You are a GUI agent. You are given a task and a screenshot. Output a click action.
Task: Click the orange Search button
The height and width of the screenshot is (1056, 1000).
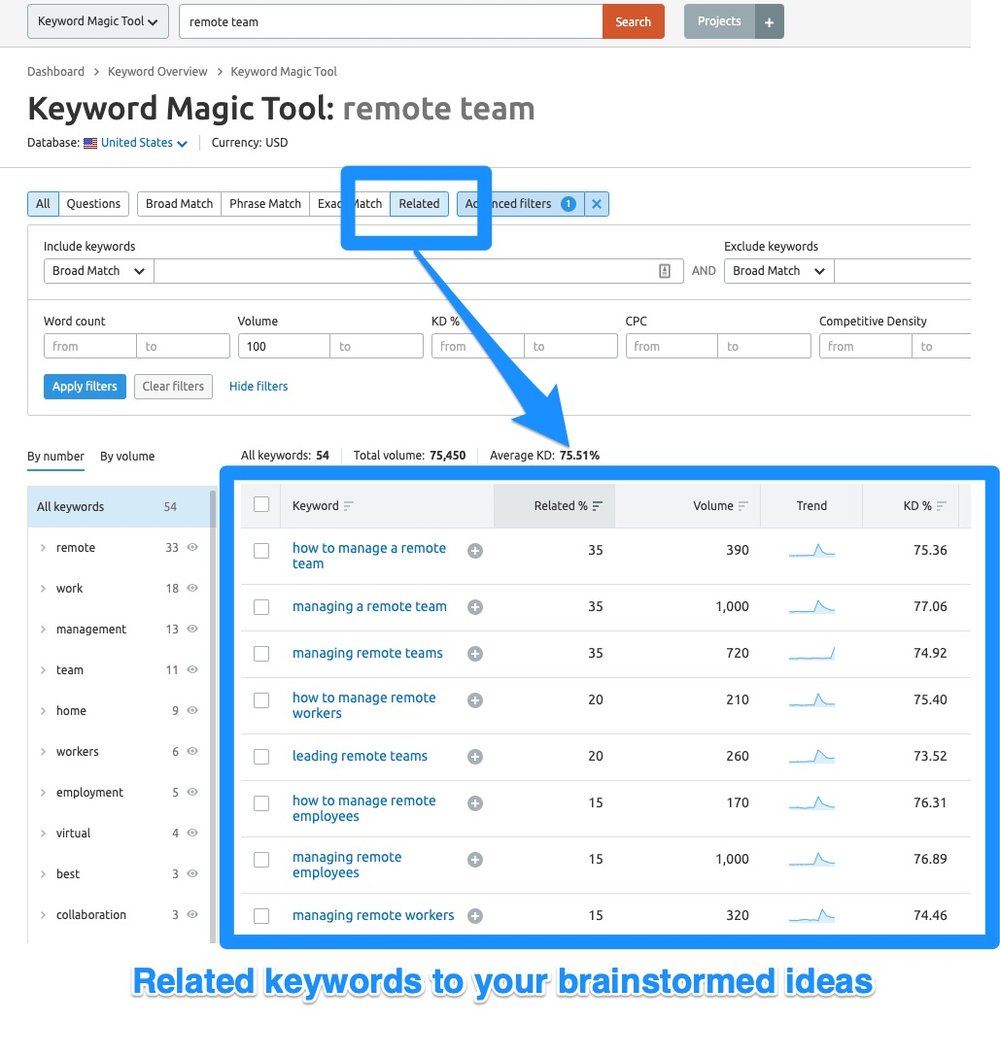(x=633, y=22)
